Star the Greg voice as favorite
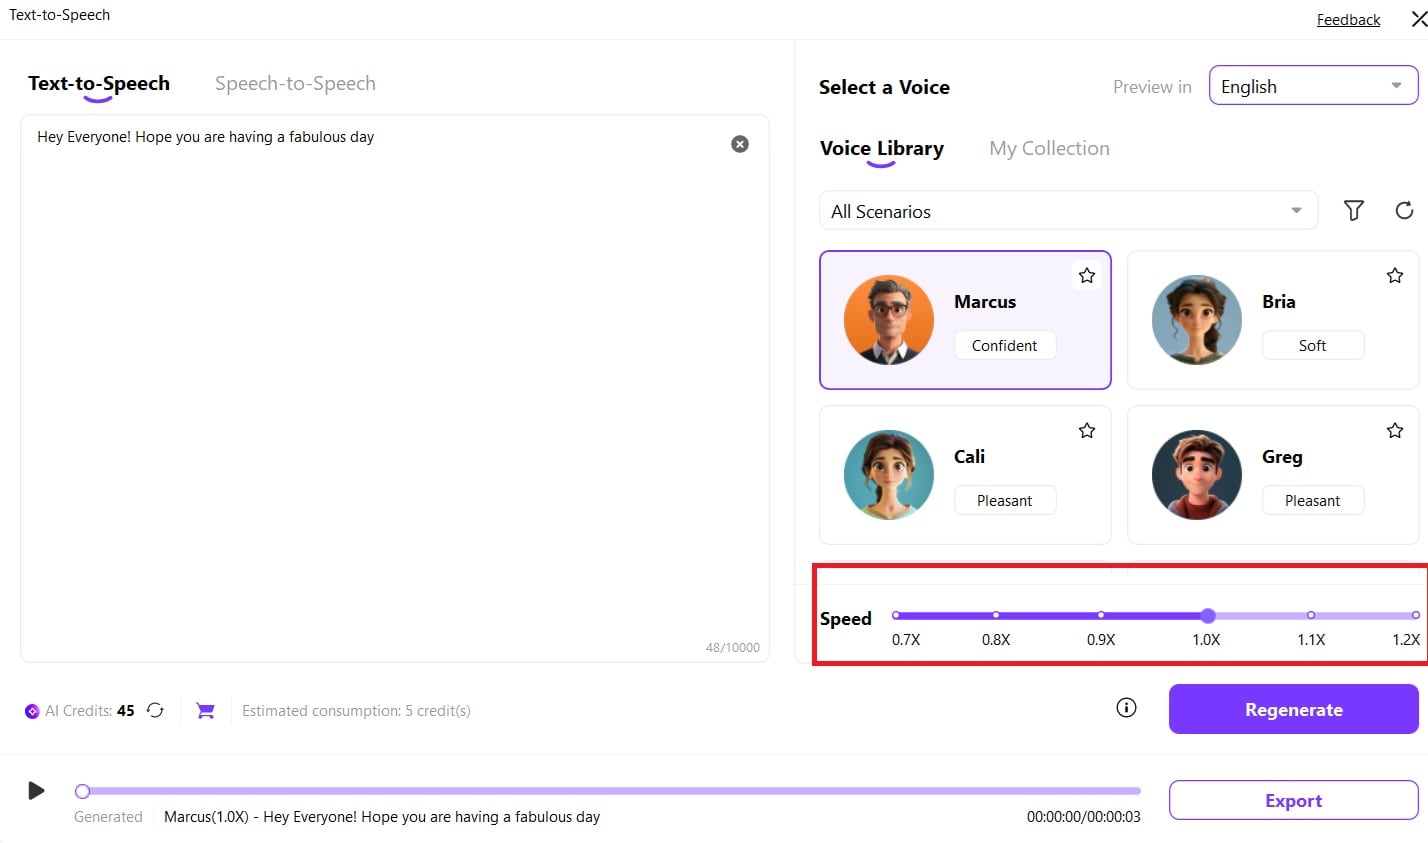 point(1395,430)
